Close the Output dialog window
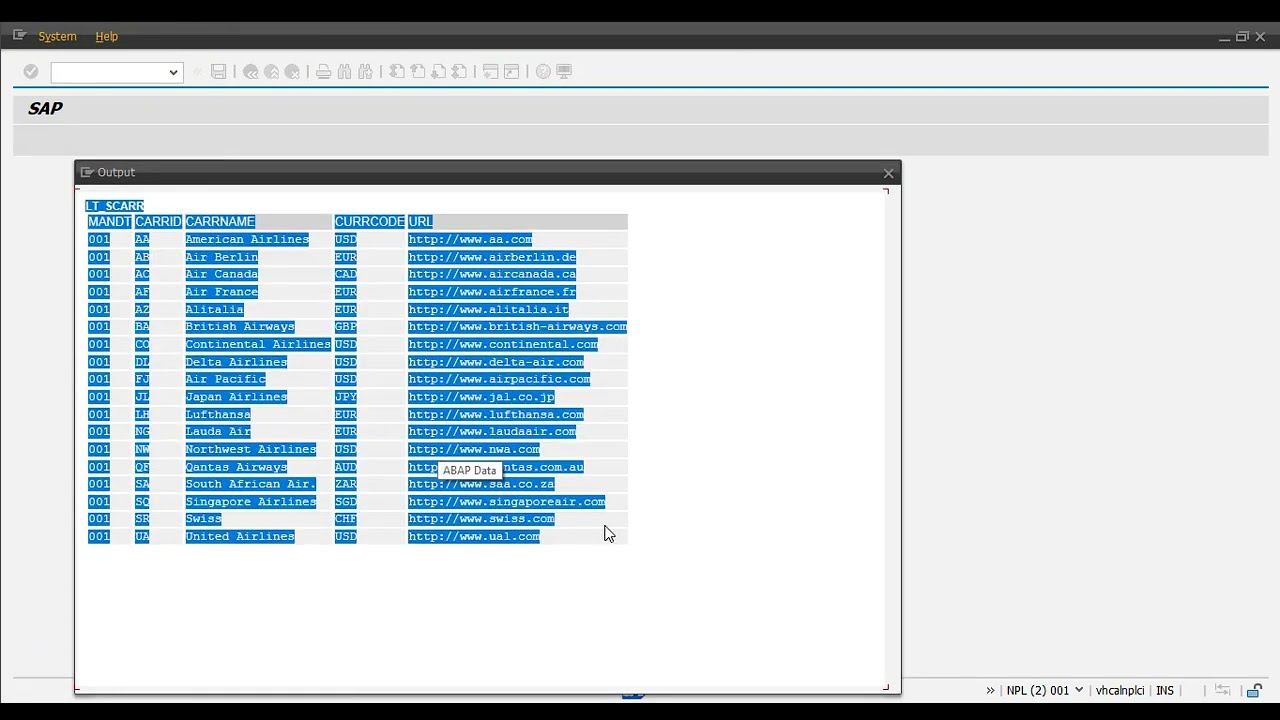Screen dimensions: 1280x720 tap(888, 173)
